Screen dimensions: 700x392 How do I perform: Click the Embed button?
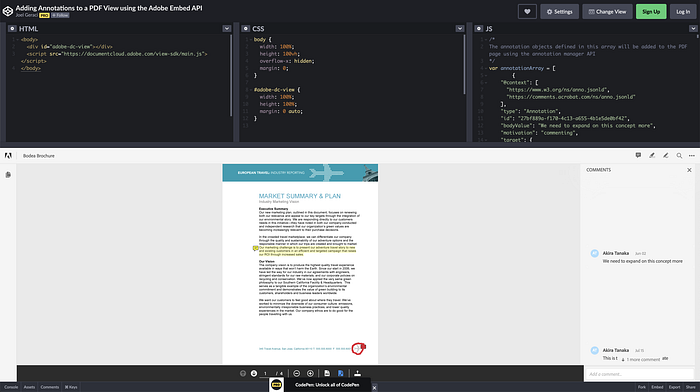point(657,387)
